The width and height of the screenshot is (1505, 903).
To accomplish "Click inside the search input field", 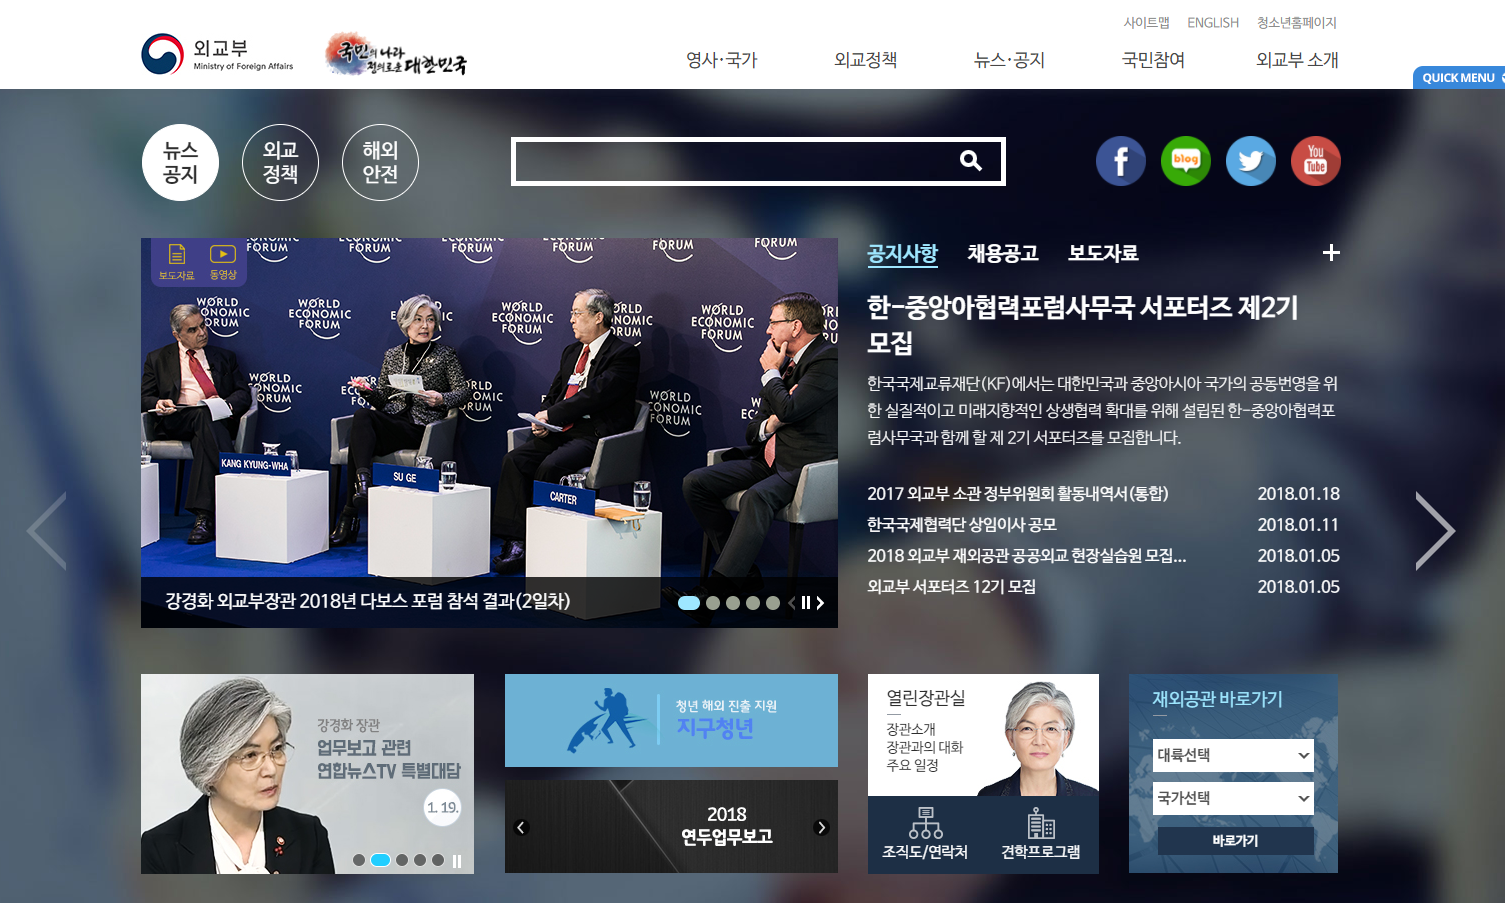I will [x=730, y=161].
